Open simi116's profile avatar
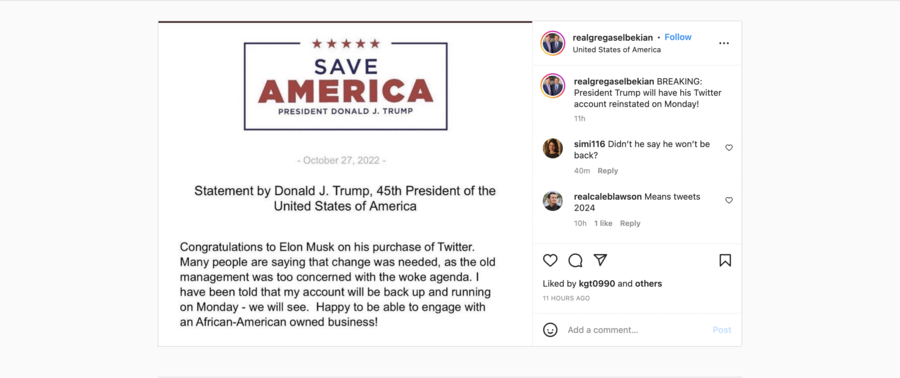Screen dimensions: 900x378 [x=553, y=148]
